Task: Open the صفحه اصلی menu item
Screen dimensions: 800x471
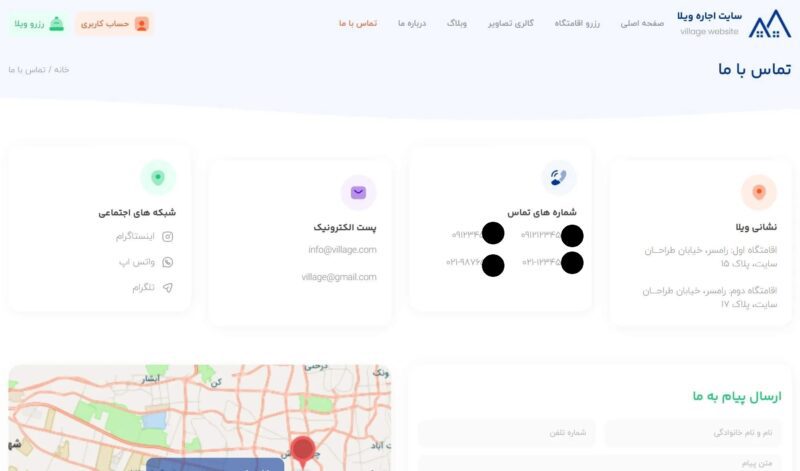Action: (642, 23)
